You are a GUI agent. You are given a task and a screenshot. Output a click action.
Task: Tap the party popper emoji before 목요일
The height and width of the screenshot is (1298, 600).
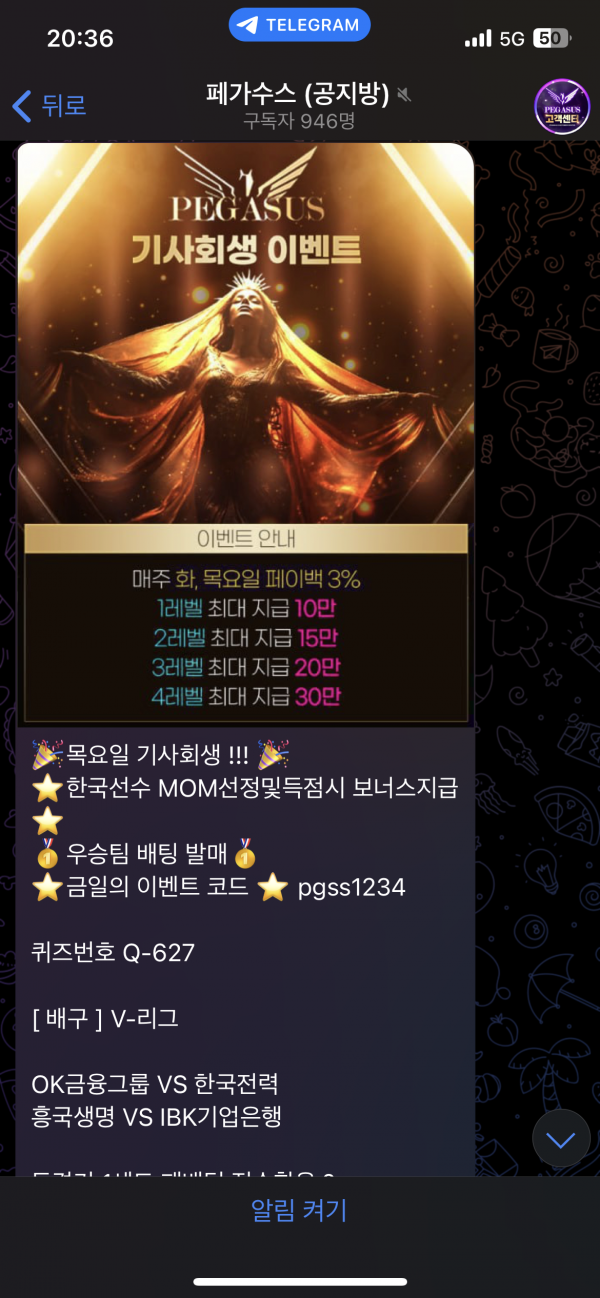[x=47, y=754]
